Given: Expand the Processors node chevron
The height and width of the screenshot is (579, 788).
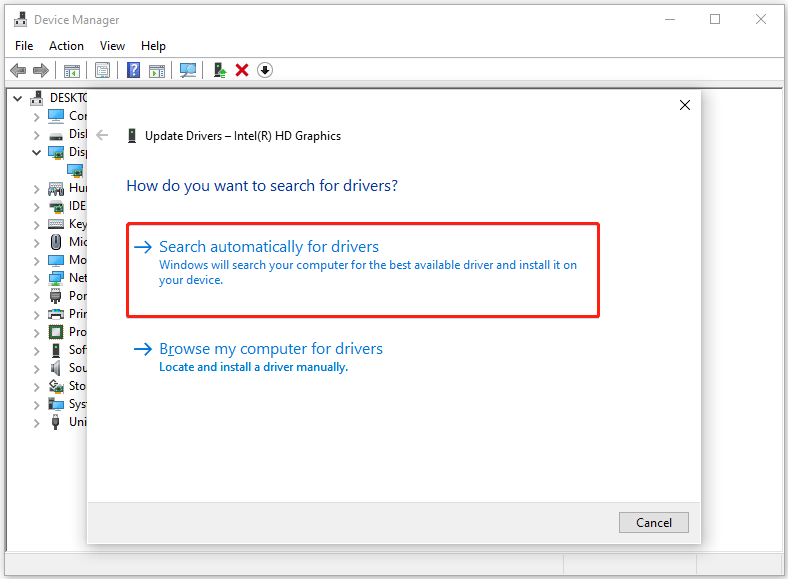Looking at the screenshot, I should pos(36,333).
